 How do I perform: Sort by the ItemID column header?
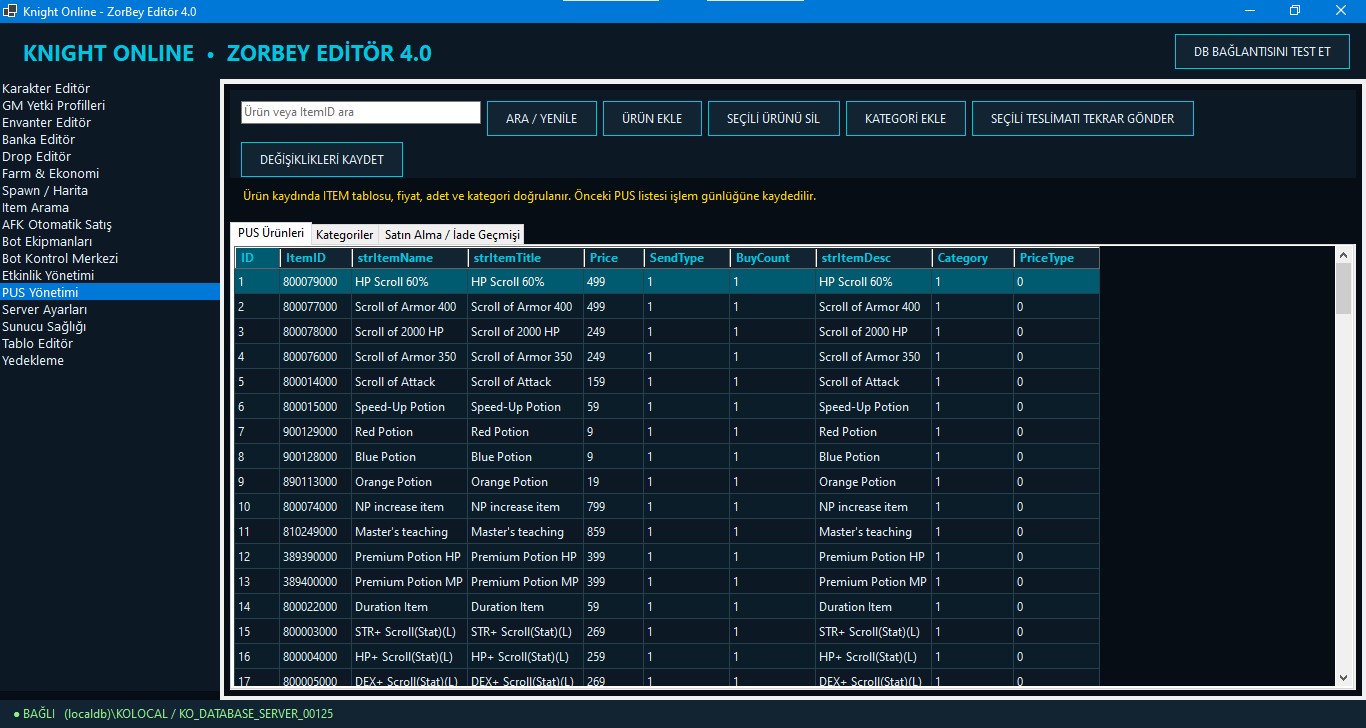pyautogui.click(x=316, y=258)
